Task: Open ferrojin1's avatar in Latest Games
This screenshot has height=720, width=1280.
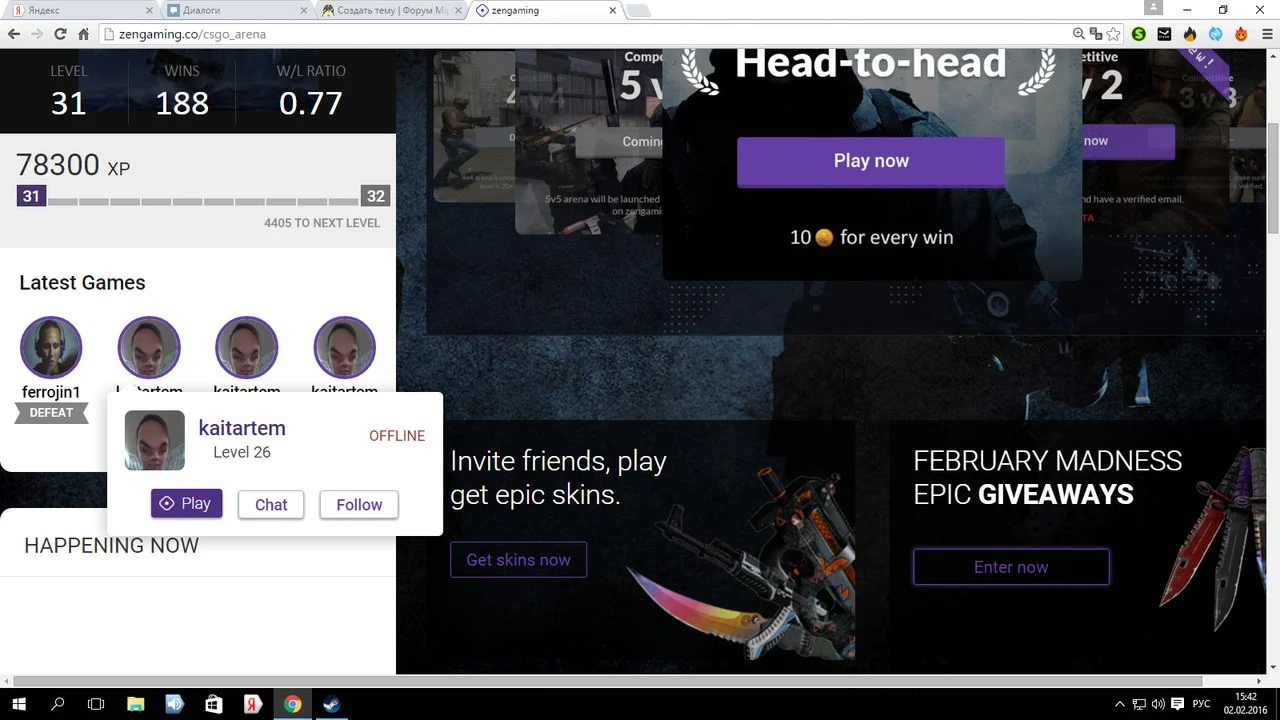Action: coord(51,348)
